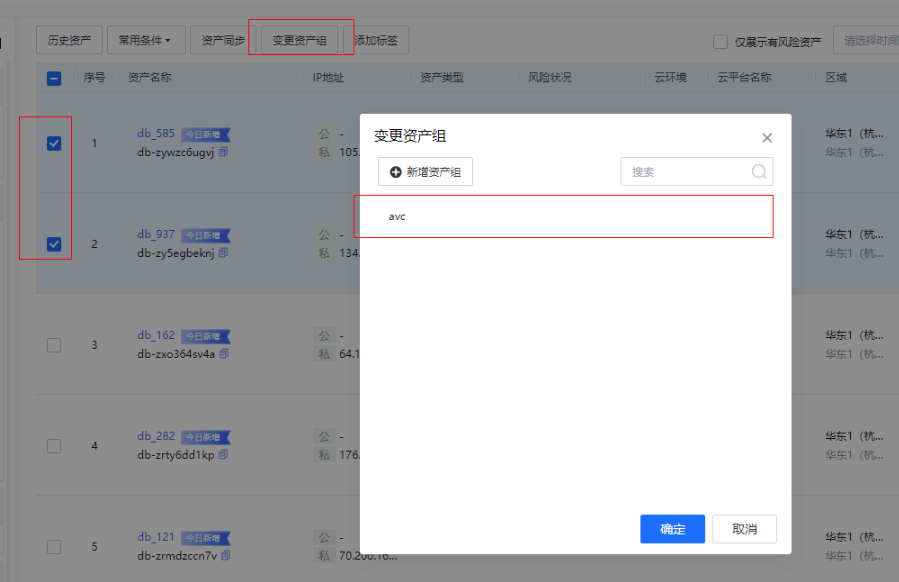This screenshot has width=899, height=582.
Task: Click copy icon beside db-zrmdzccn7v
Action: tap(226, 556)
